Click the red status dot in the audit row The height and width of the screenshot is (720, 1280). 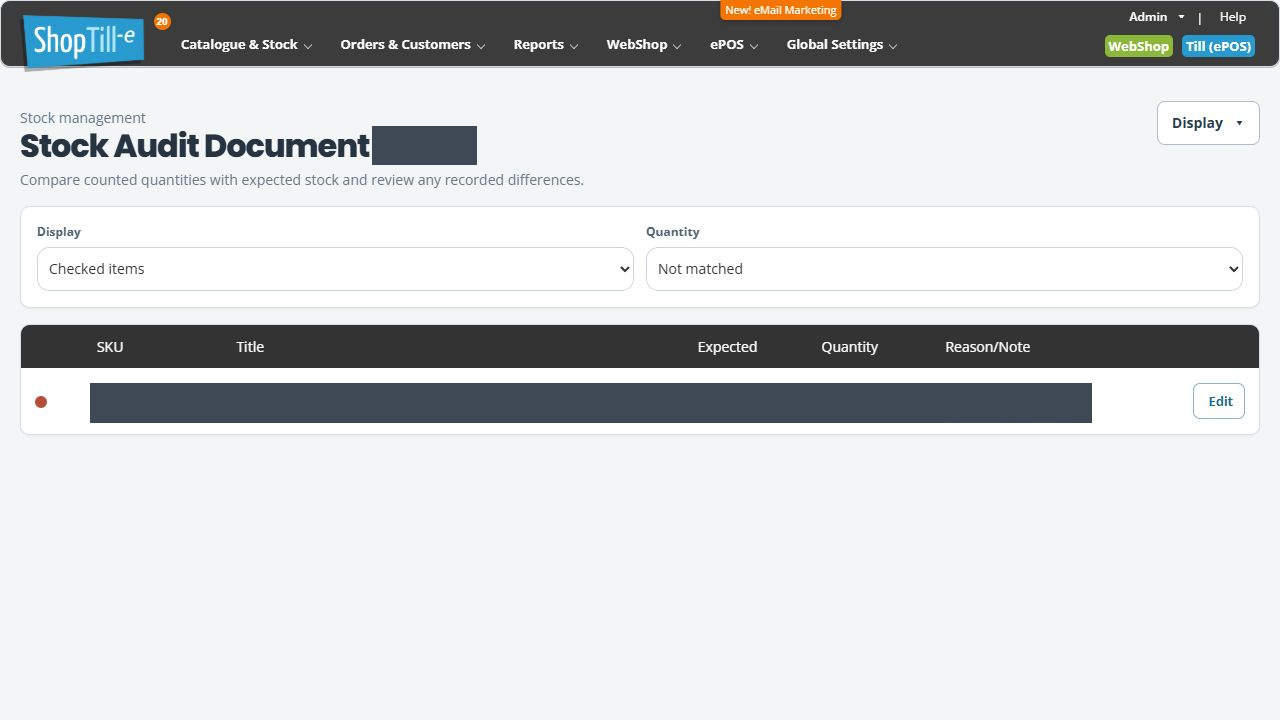41,402
